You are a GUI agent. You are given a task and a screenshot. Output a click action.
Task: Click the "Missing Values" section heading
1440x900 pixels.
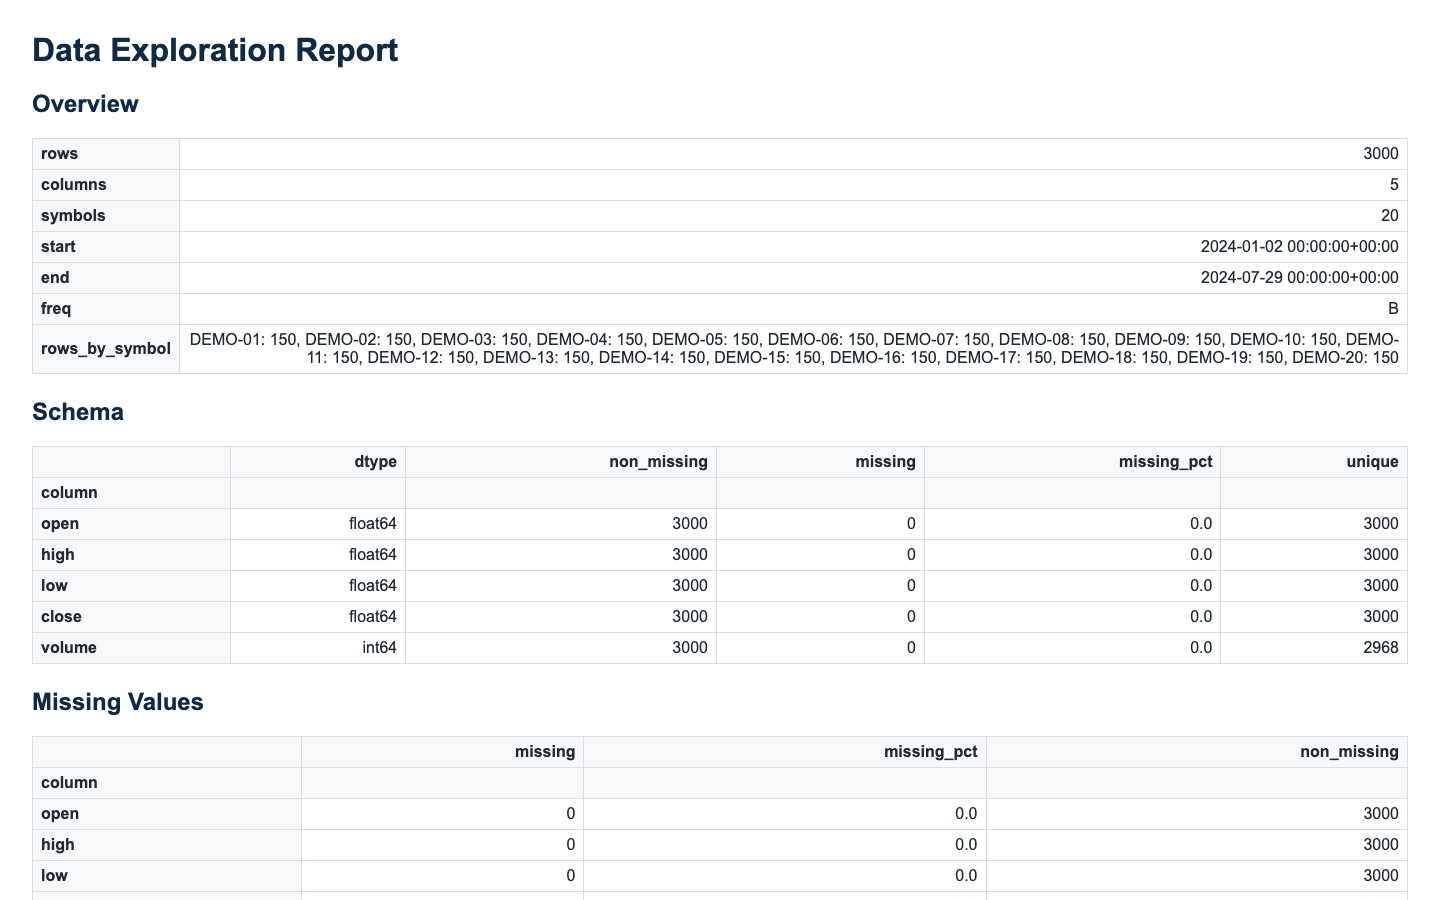[x=118, y=702]
